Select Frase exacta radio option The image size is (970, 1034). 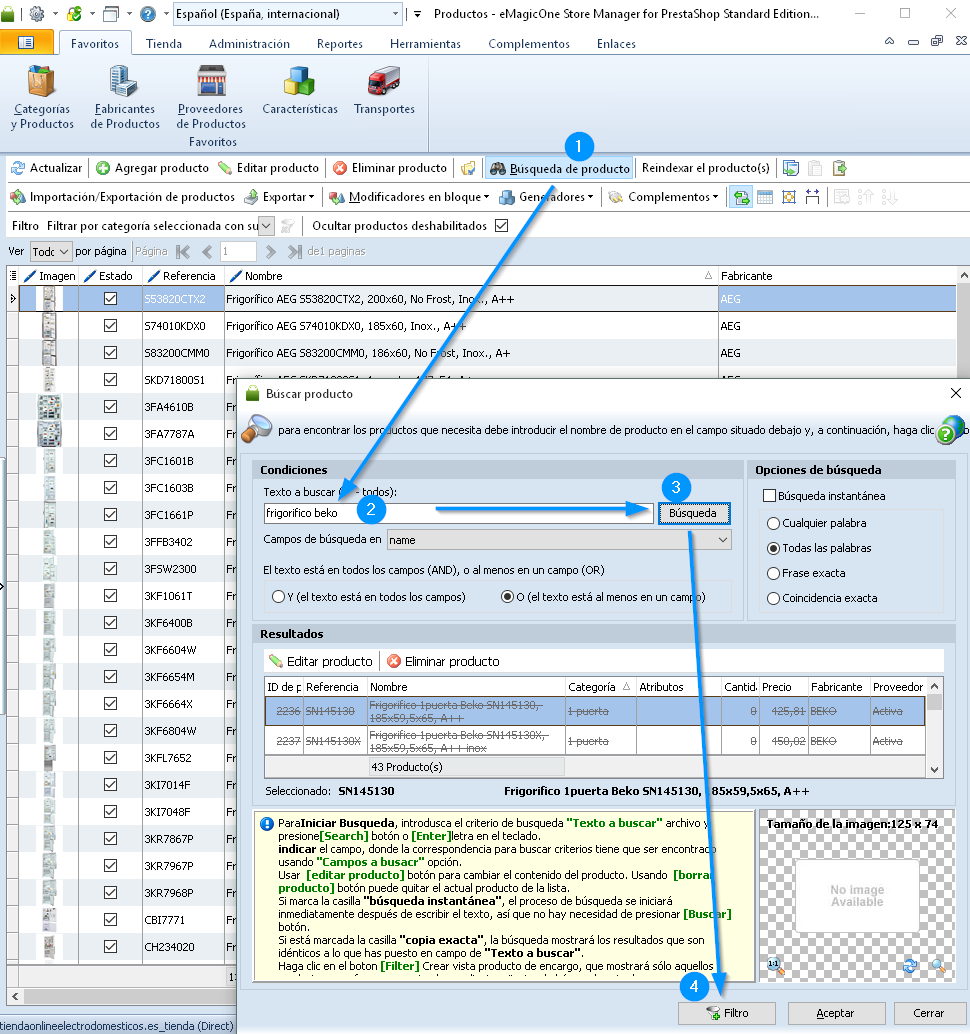click(773, 573)
